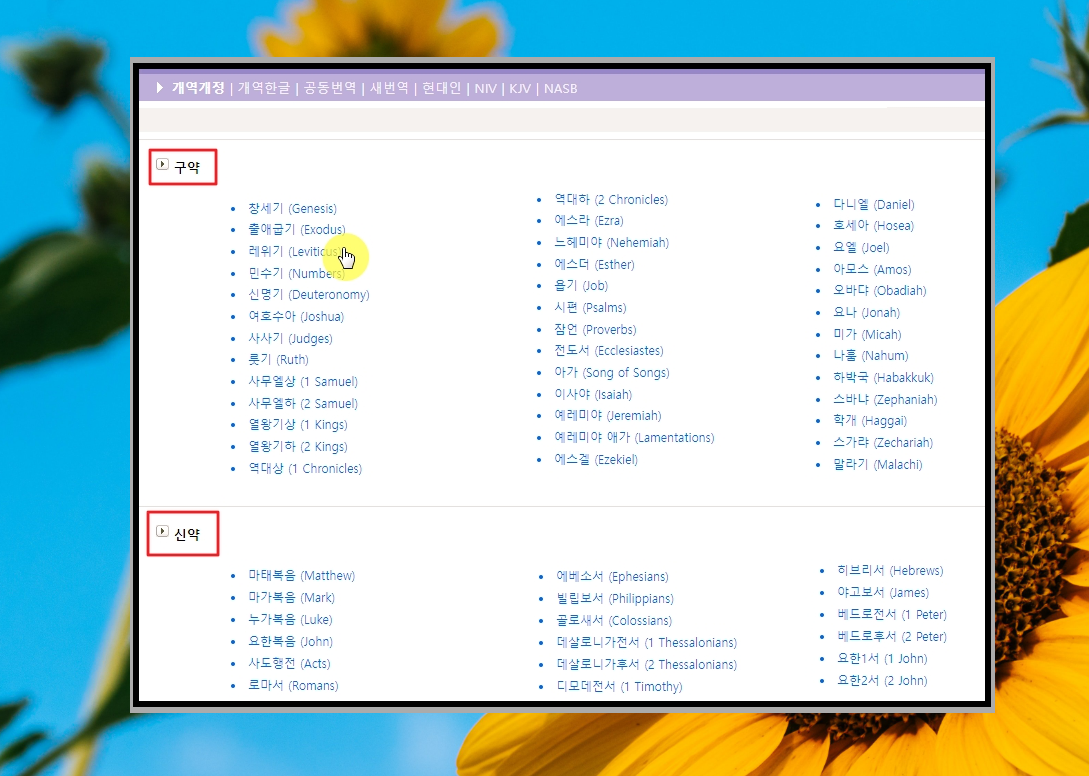Switch to 개역한글 translation
The width and height of the screenshot is (1089, 776).
click(x=264, y=88)
